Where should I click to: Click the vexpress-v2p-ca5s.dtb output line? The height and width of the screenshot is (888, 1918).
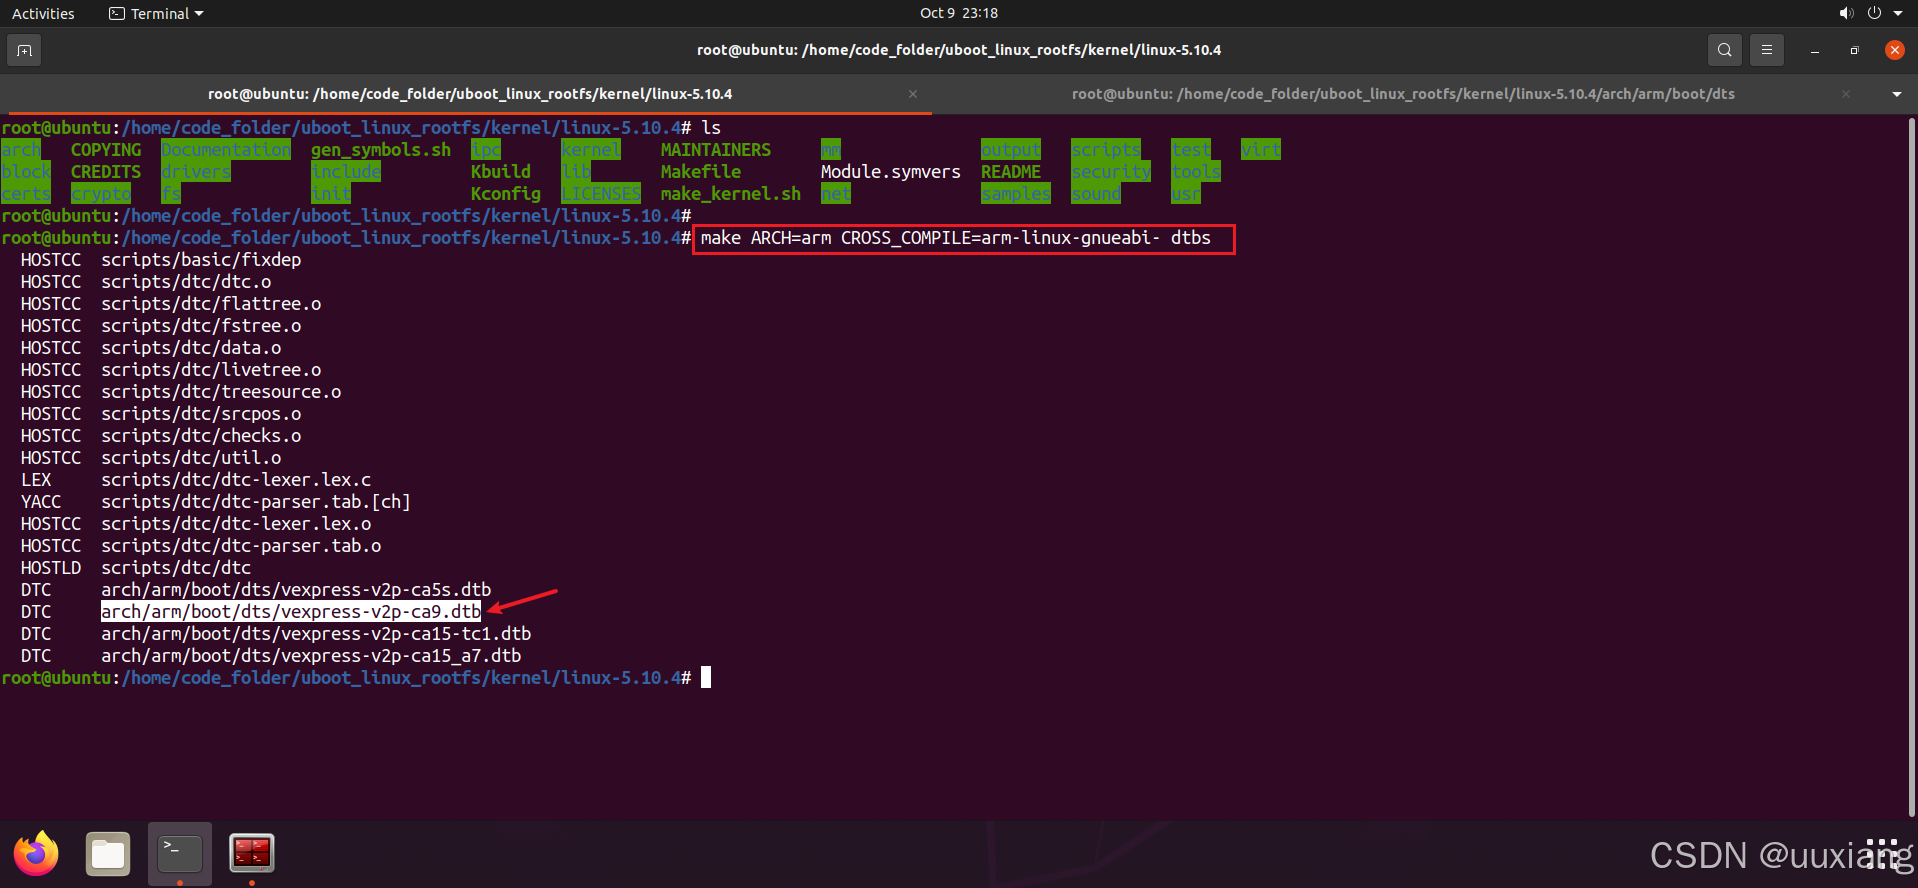pos(296,590)
